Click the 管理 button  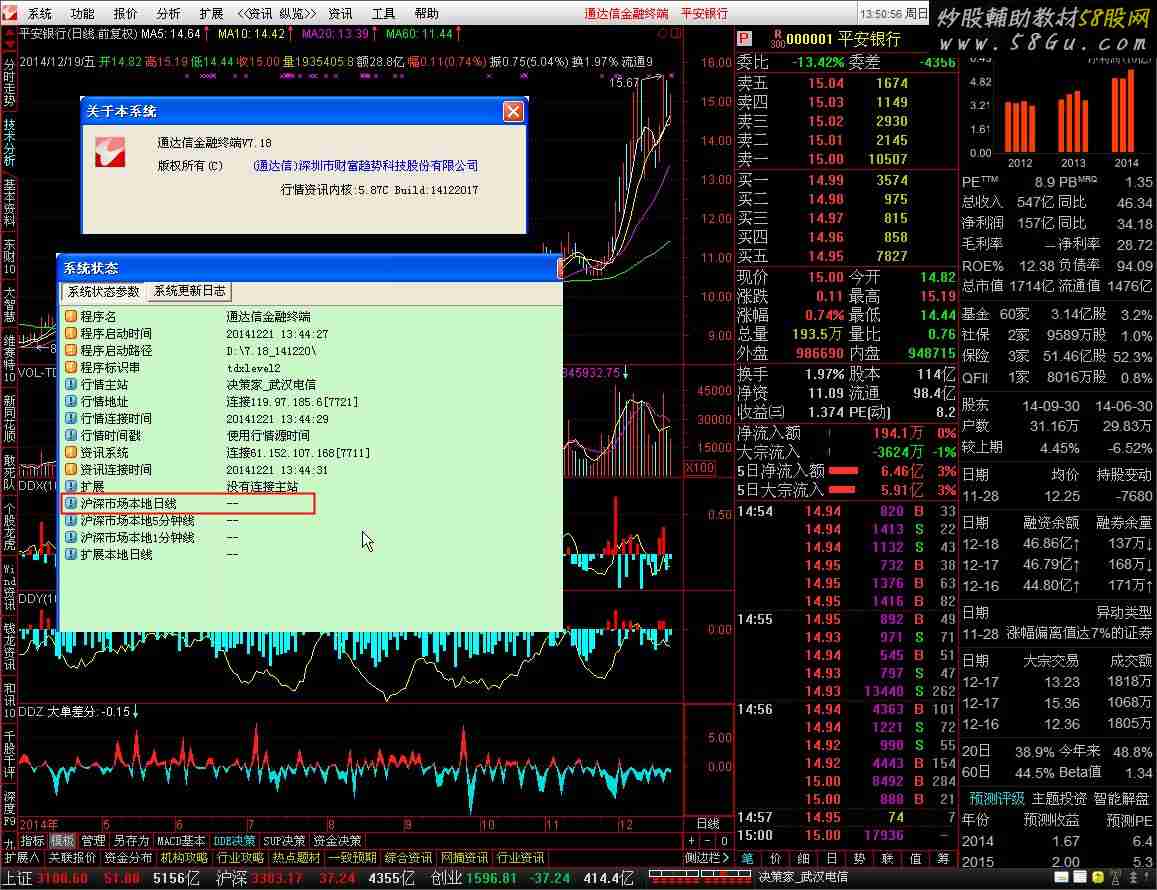pos(93,841)
